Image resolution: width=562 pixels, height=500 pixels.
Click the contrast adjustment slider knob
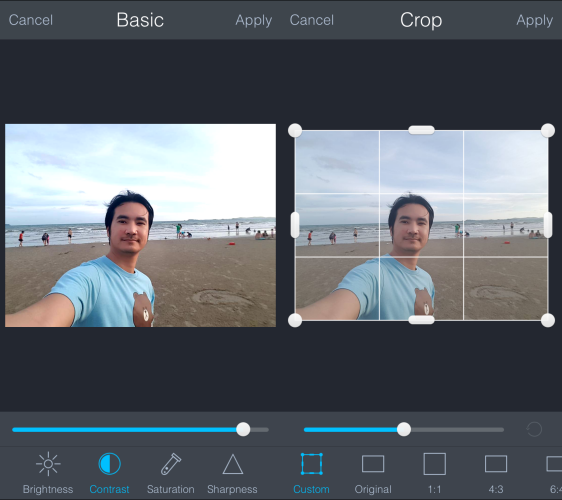243,429
